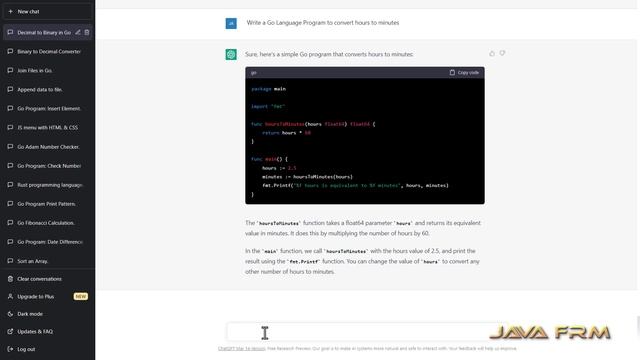Delete the Decimal to Binary chat
This screenshot has width=640, height=360.
tap(87, 32)
